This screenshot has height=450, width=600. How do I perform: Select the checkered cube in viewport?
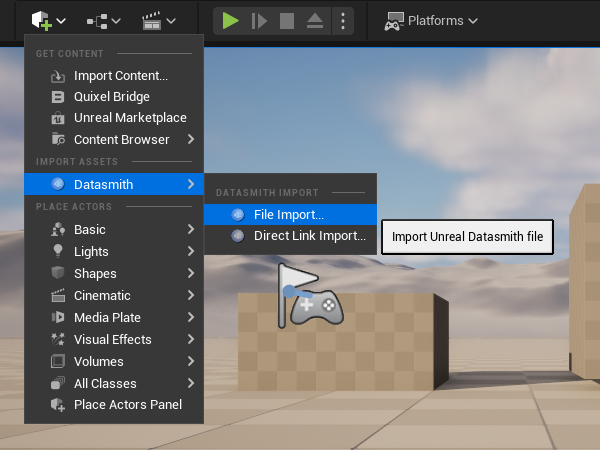tap(343, 342)
